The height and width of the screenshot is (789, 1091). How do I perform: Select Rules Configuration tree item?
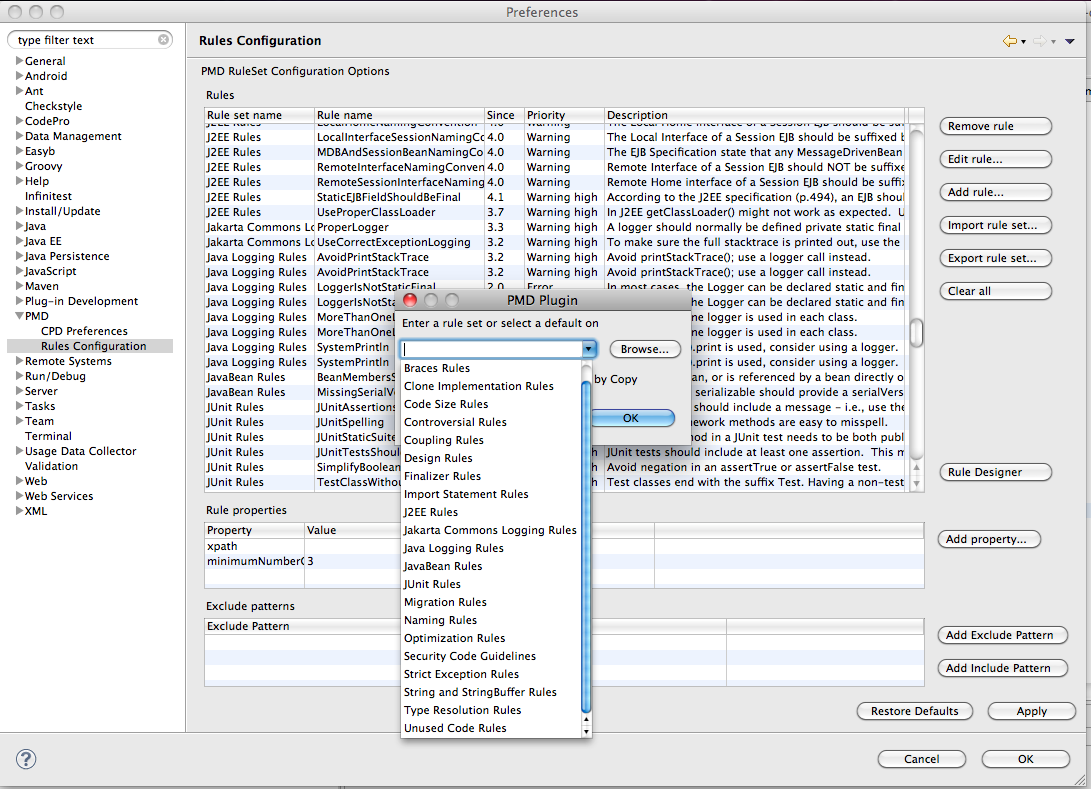point(93,346)
